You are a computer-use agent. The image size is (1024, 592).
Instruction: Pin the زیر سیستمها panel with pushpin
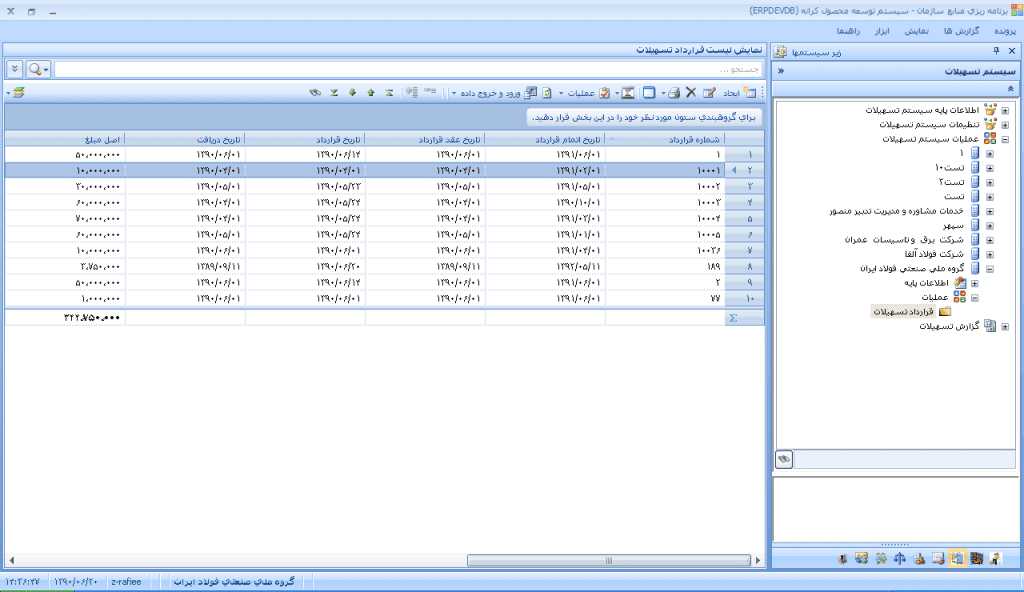coord(996,51)
